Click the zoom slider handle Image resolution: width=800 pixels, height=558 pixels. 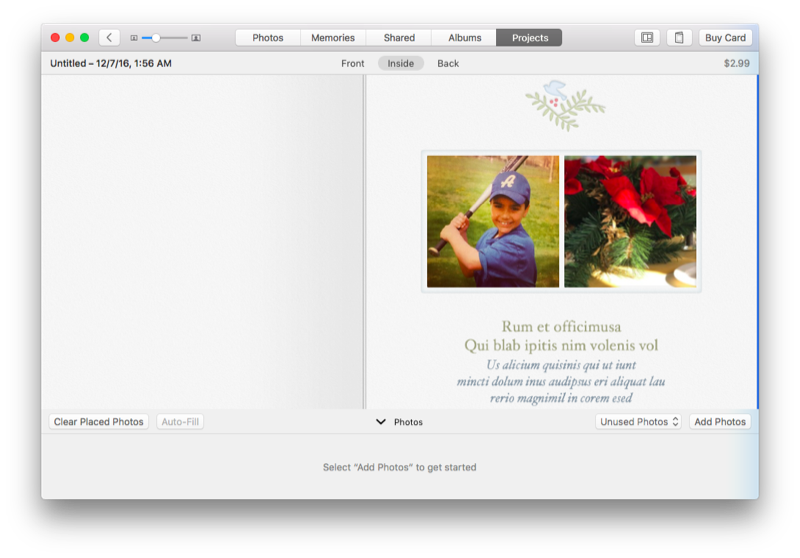[156, 38]
